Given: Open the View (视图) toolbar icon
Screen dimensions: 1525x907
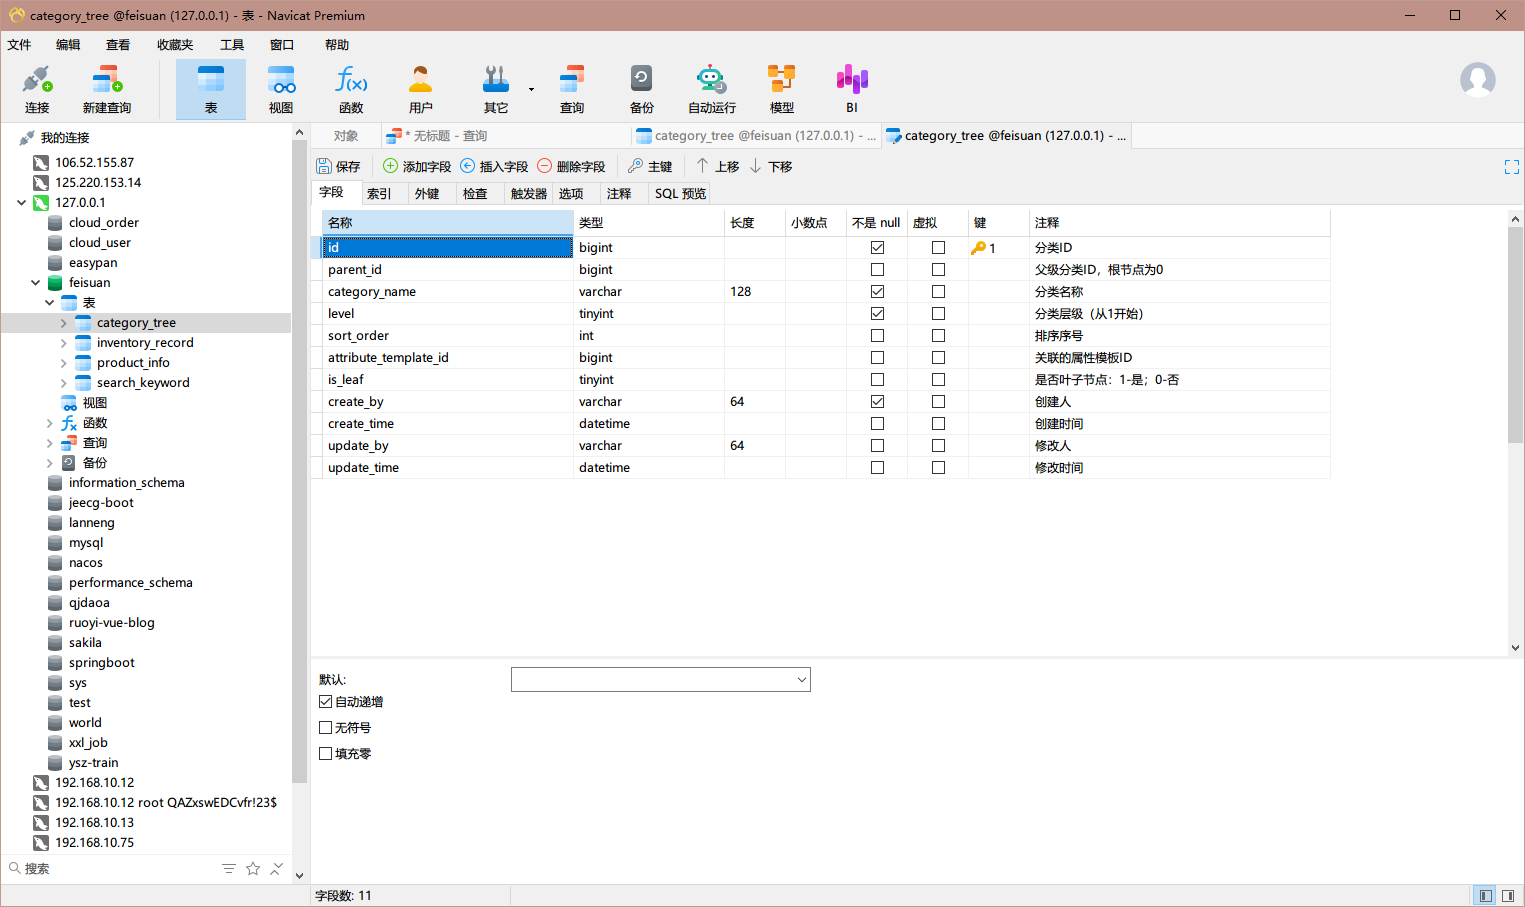Looking at the screenshot, I should pyautogui.click(x=281, y=89).
